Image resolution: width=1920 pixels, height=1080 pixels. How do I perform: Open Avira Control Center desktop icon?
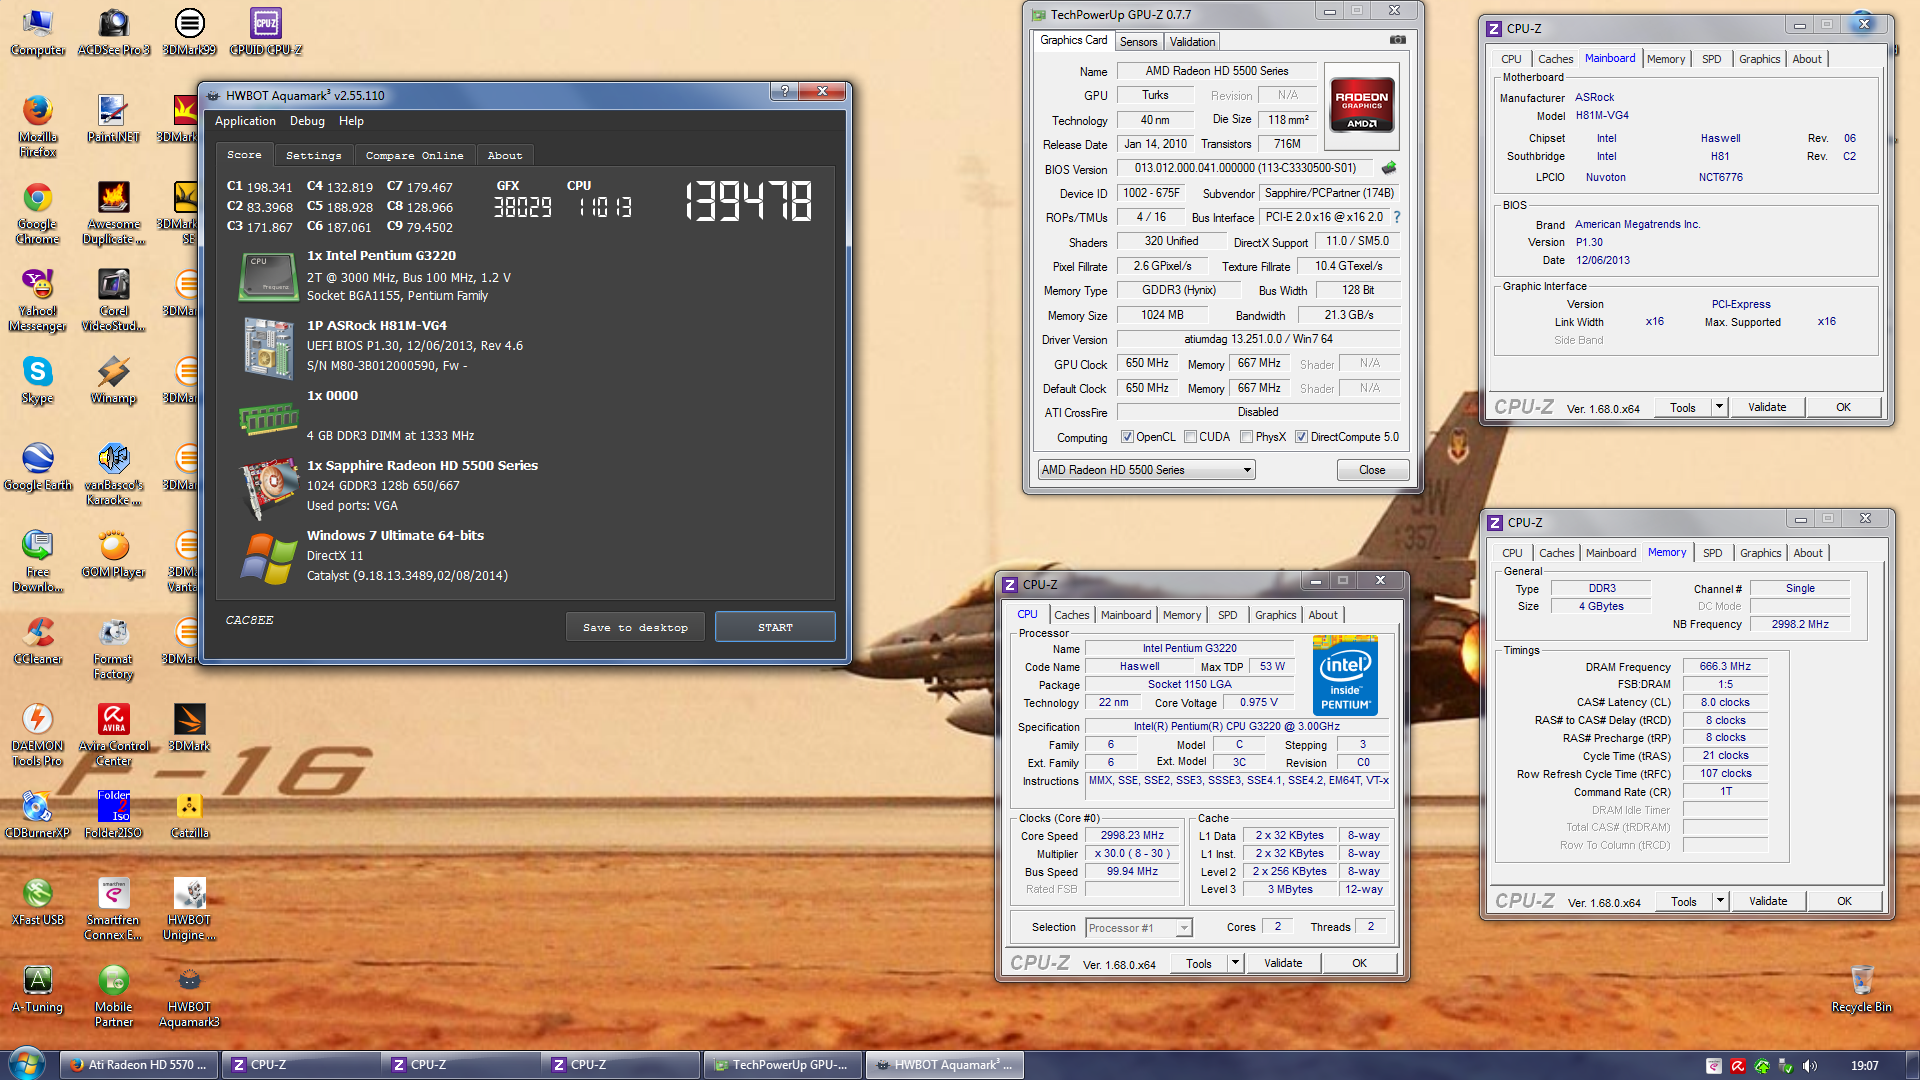click(x=113, y=735)
